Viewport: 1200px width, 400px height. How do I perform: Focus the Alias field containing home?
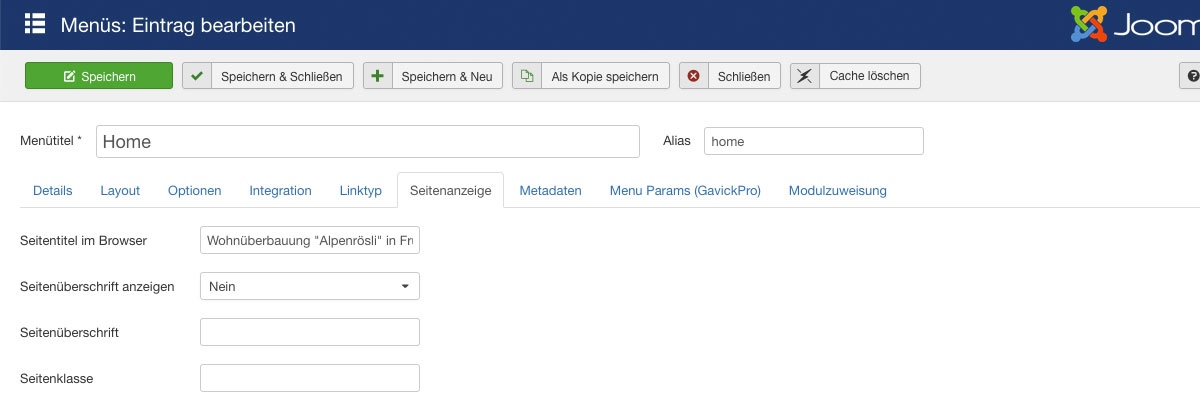814,141
